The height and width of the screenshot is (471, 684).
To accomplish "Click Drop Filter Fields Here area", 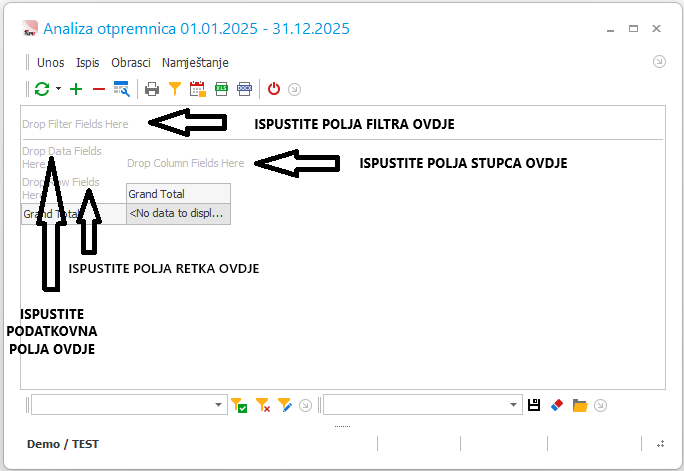I will [75, 124].
